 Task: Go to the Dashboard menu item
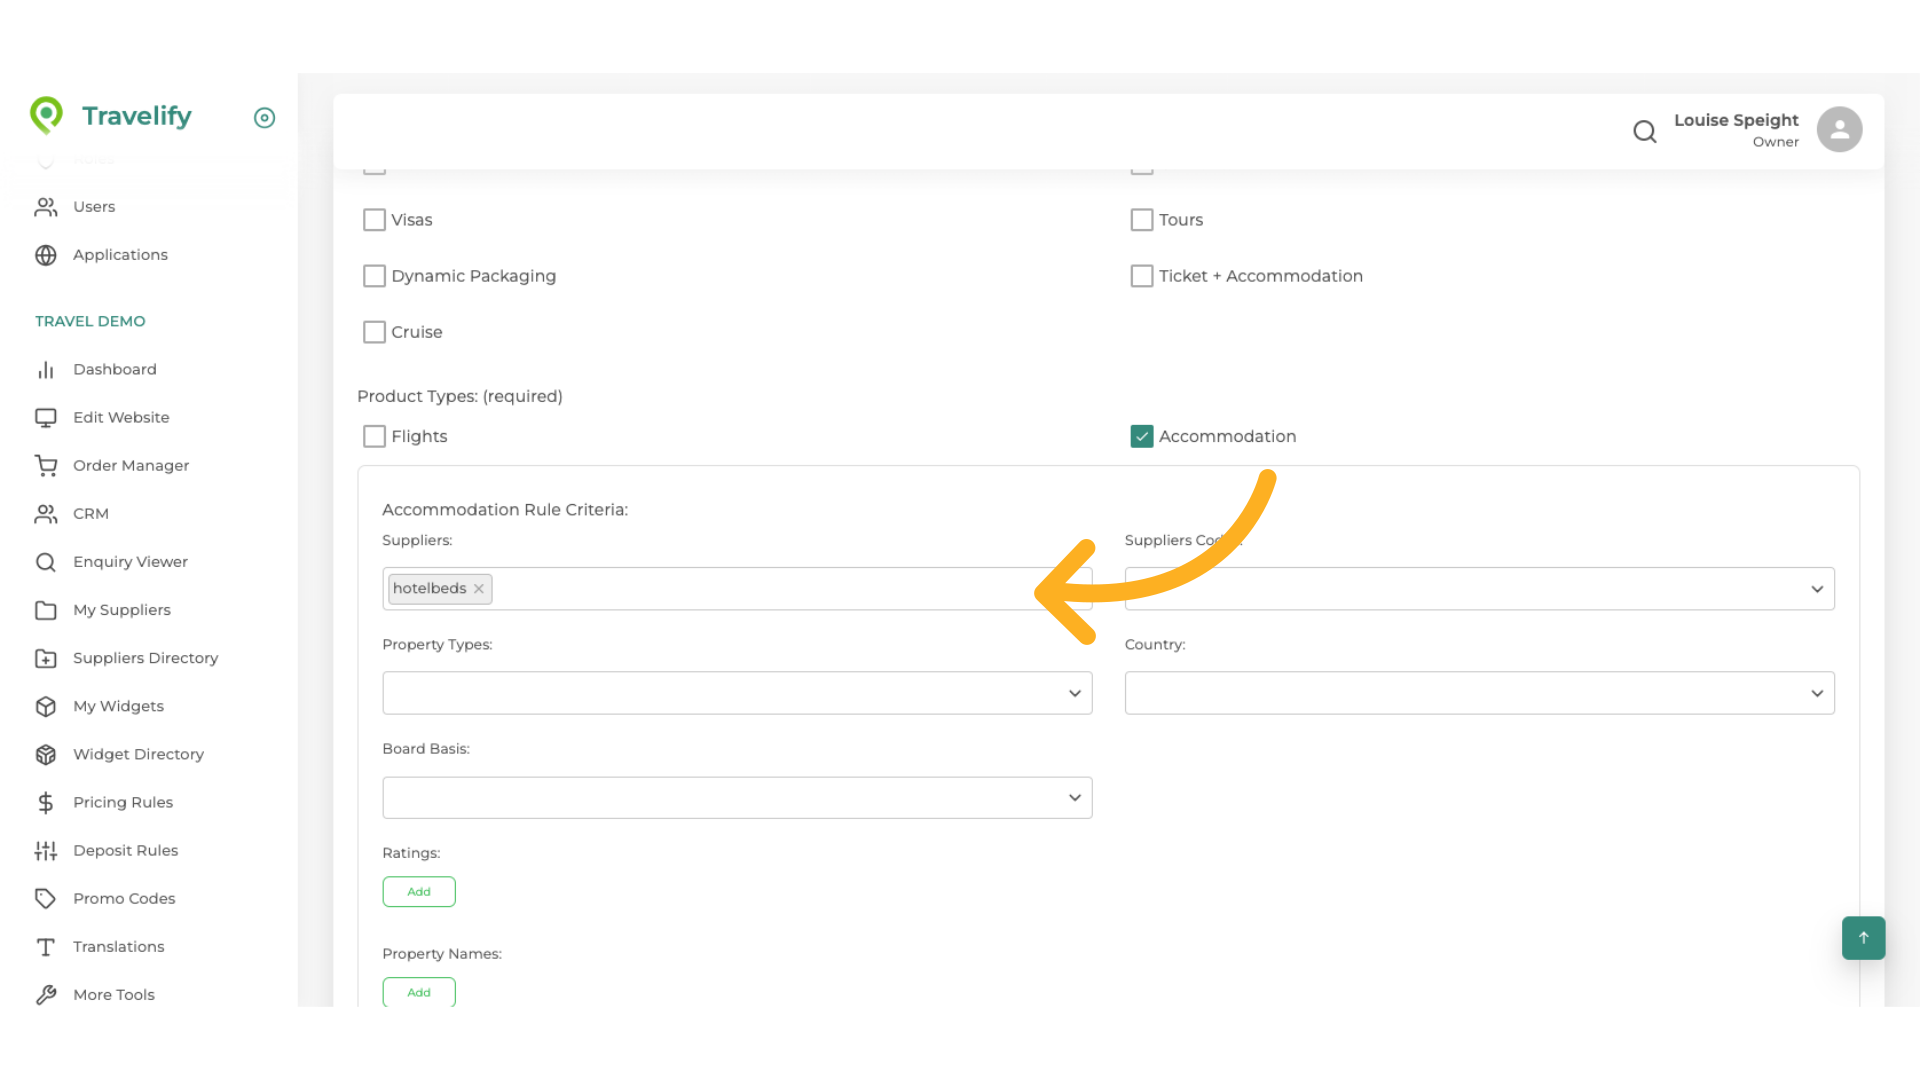coord(114,369)
